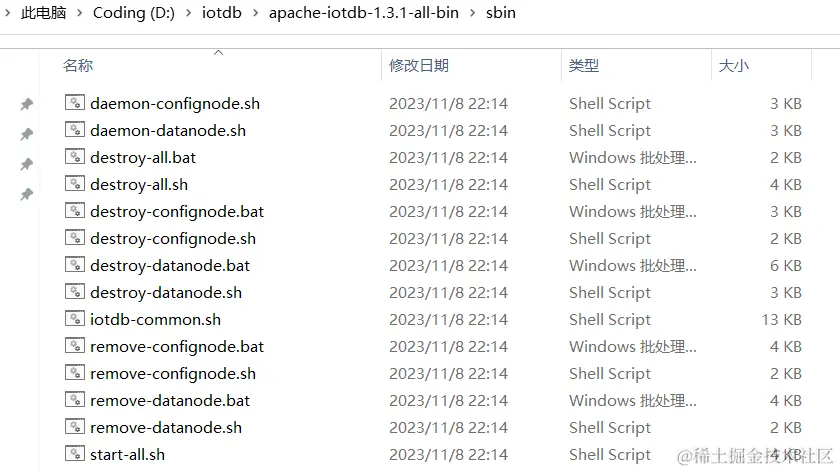Navigate to 此电脑 in breadcrumb

coord(43,13)
